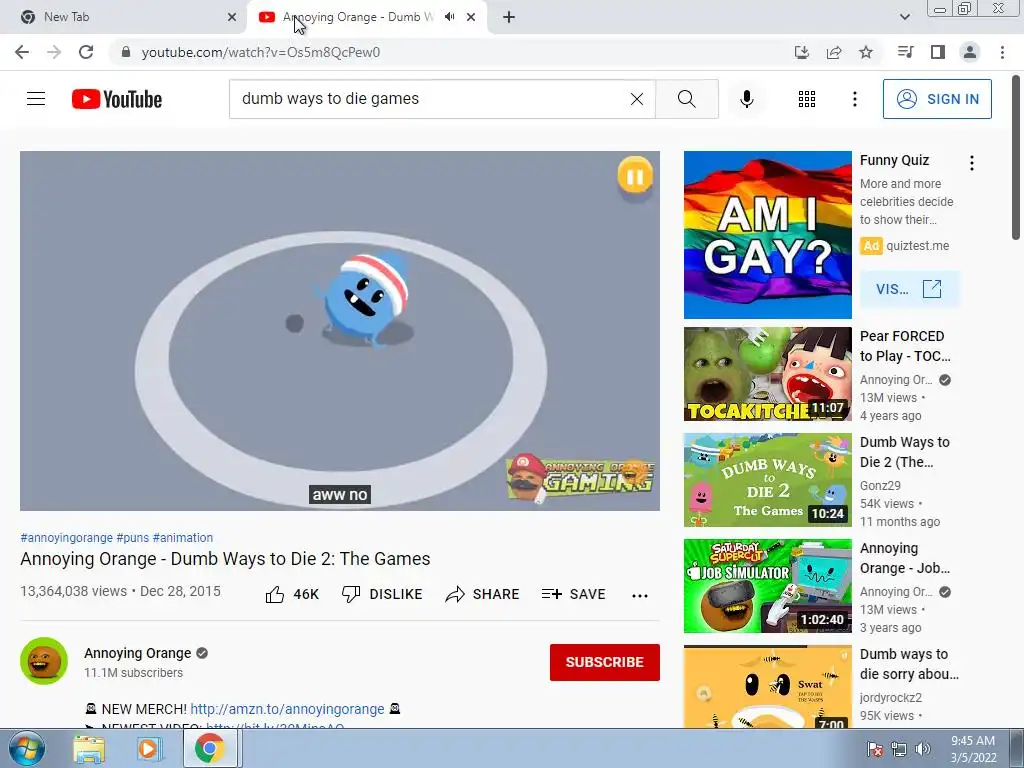Open the Toca Kitchen video thumbnail
Screen dimensions: 1024x768
click(x=767, y=374)
